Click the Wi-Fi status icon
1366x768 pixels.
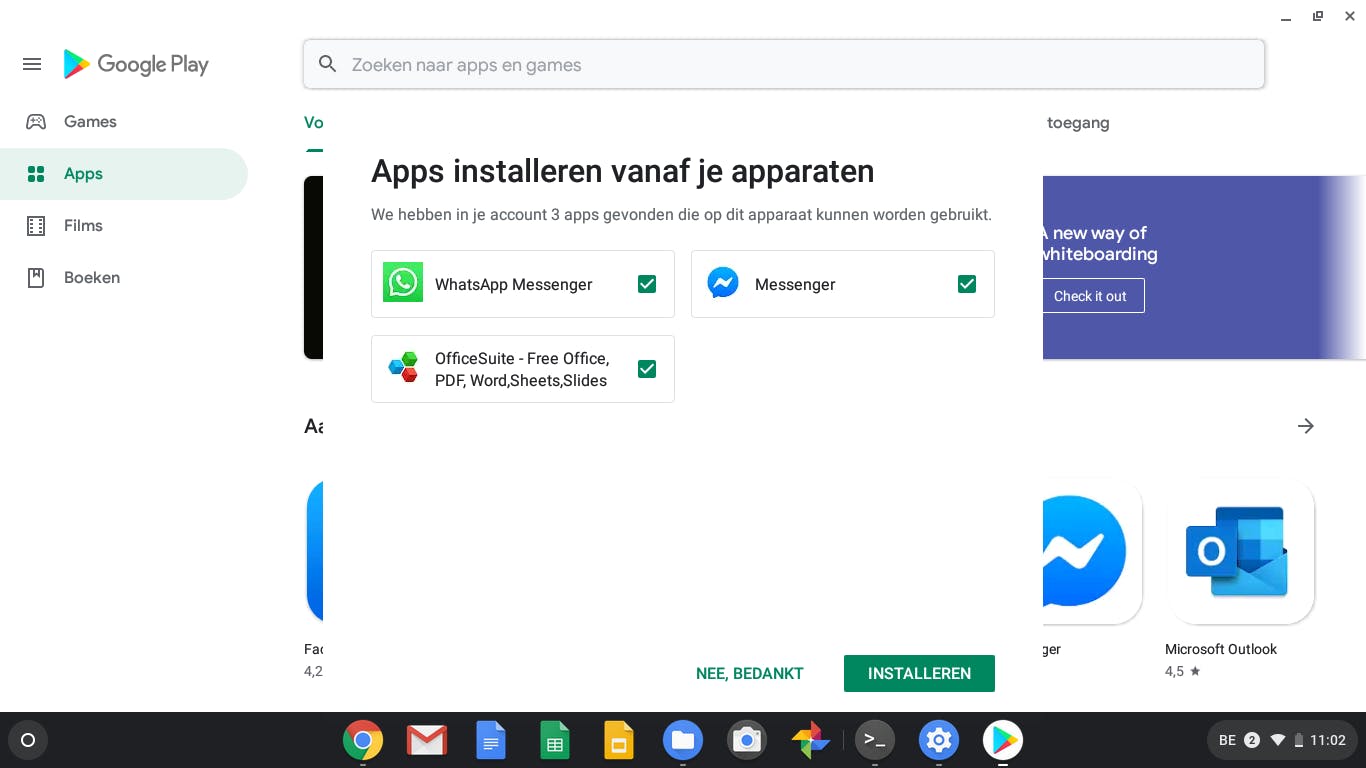tap(1278, 740)
